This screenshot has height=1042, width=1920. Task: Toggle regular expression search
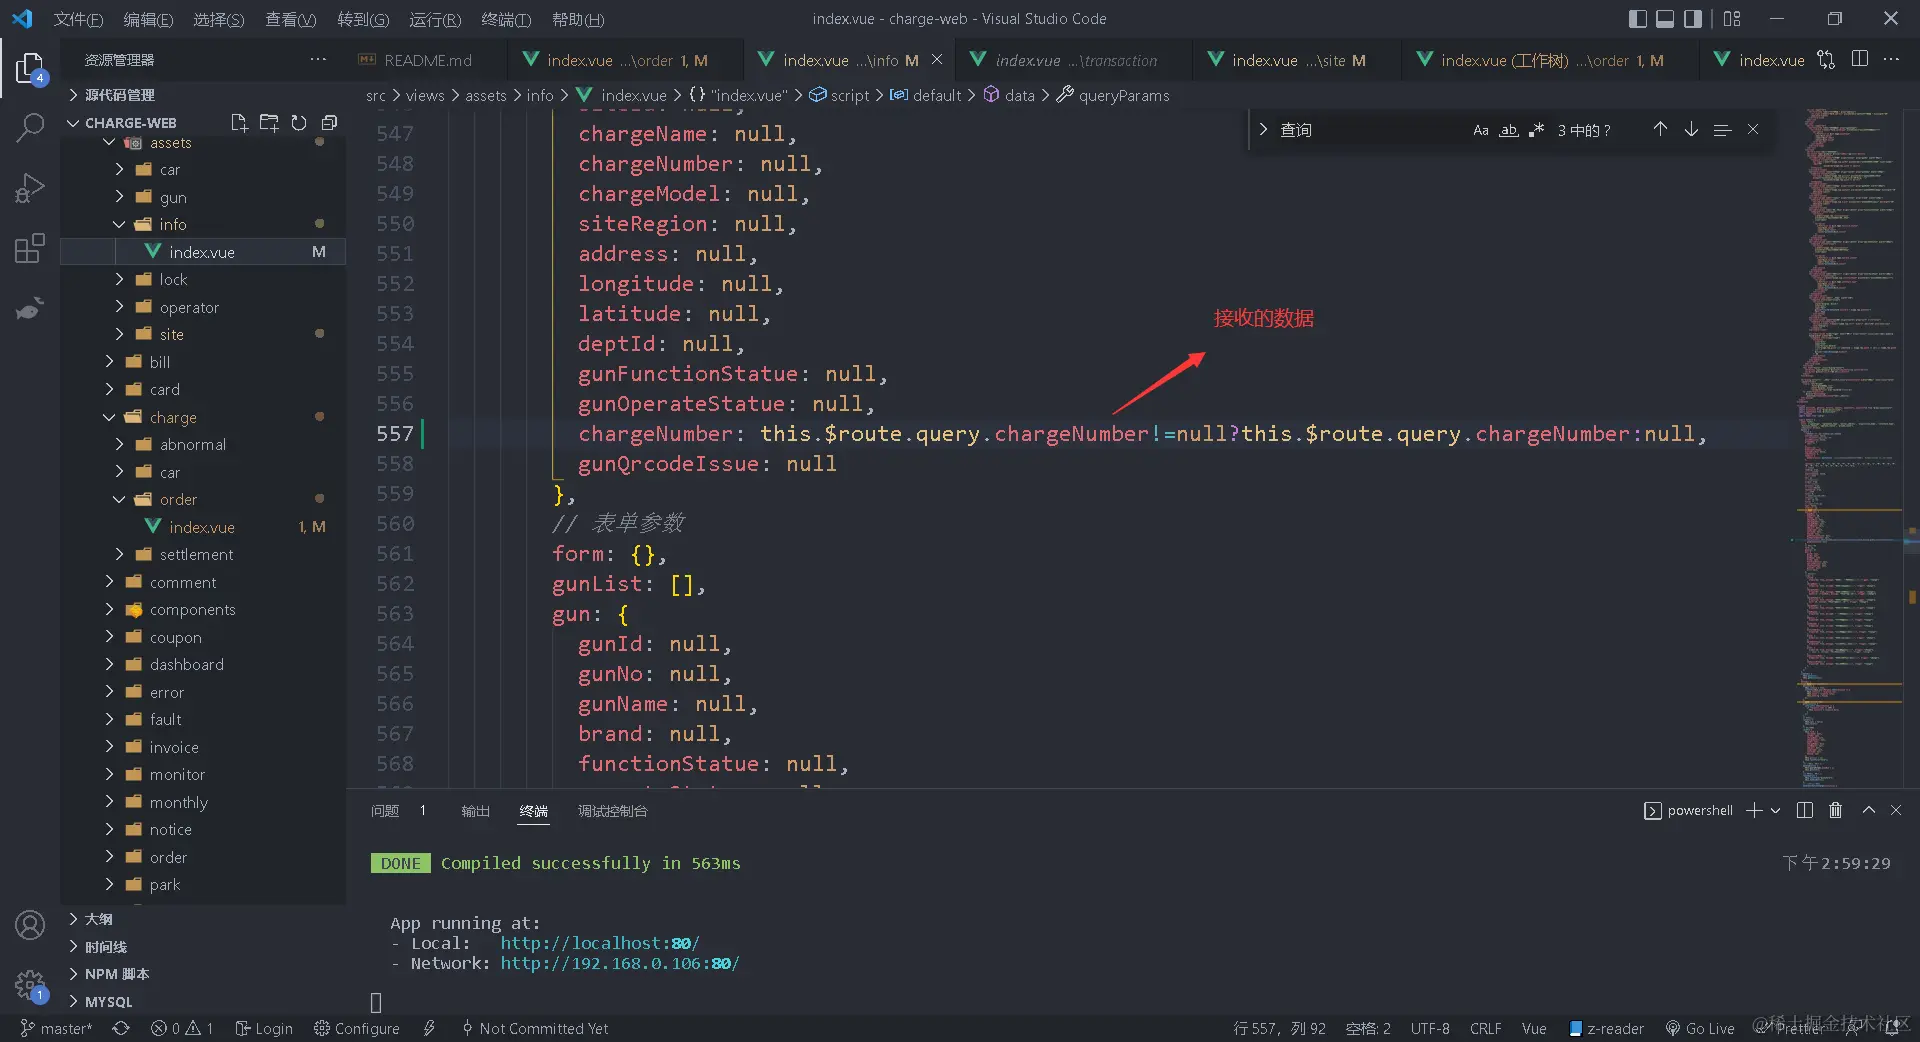point(1537,130)
